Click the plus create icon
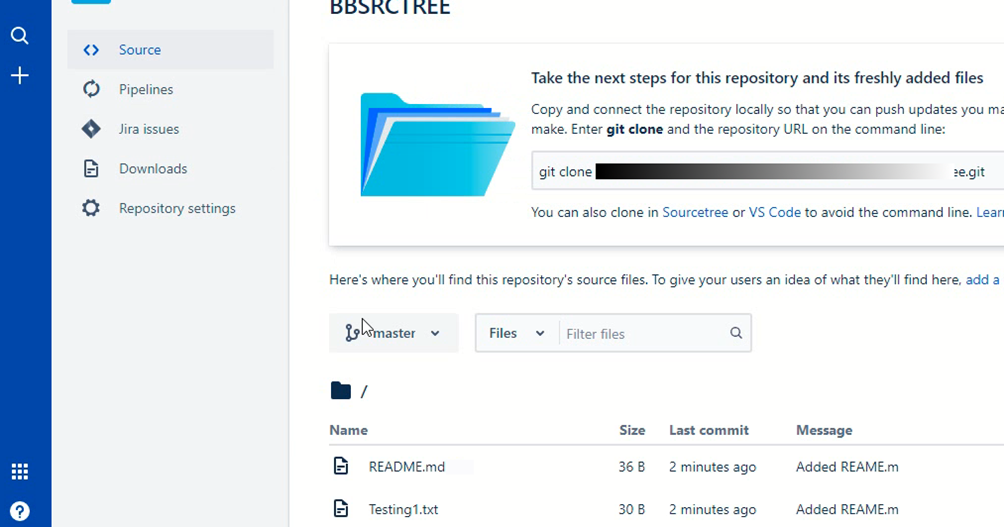The image size is (1004, 527). coord(19,76)
